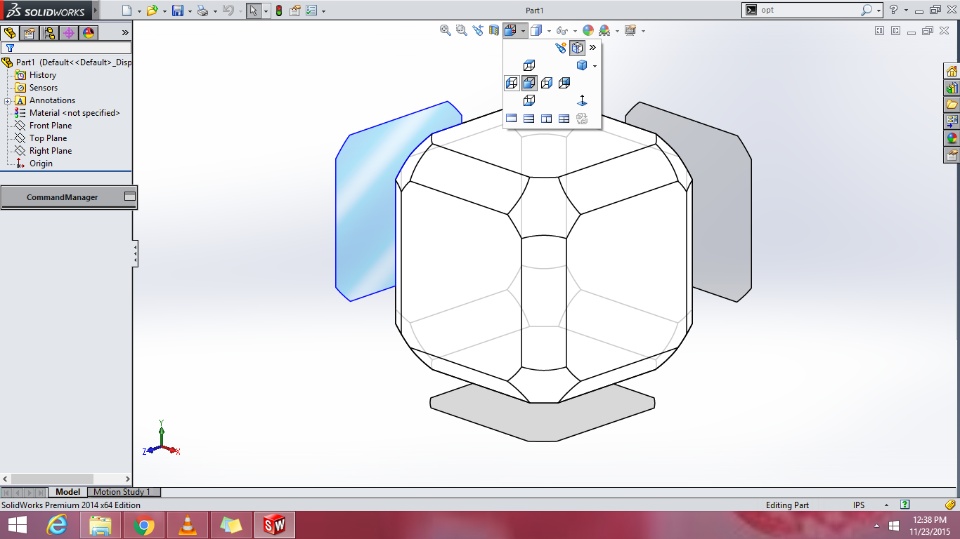Open the Apply Scene dropdown arrow

(617, 31)
